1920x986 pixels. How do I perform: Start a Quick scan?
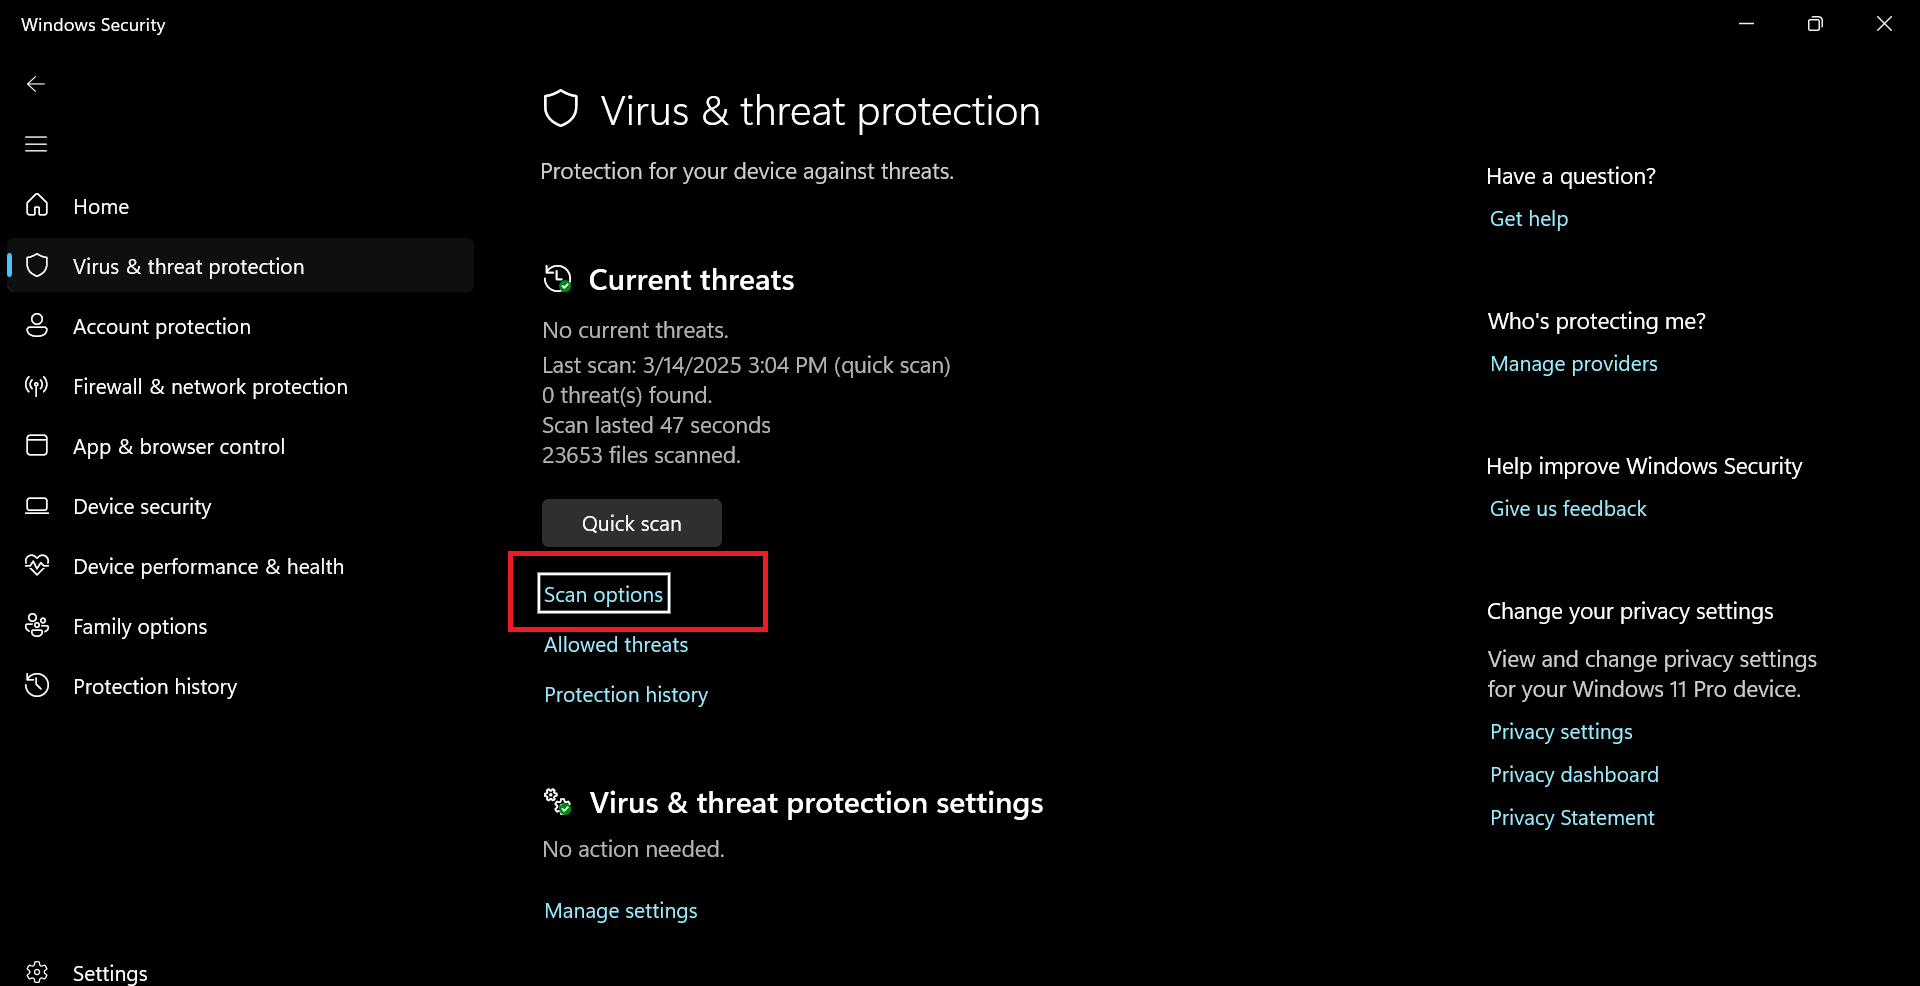(x=631, y=524)
